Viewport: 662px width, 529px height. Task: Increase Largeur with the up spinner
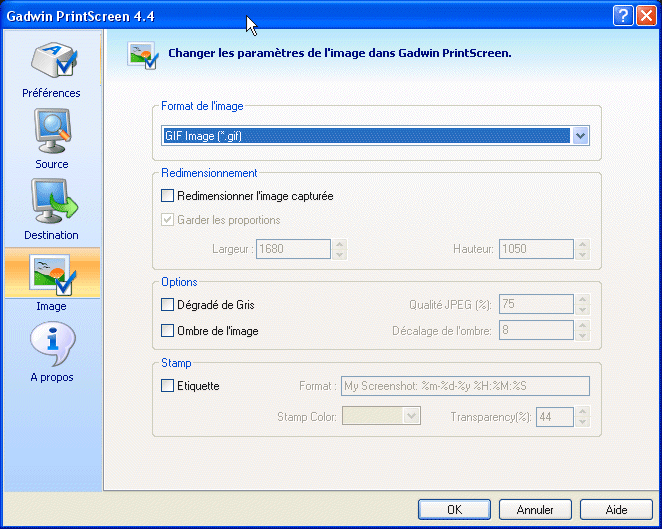pyautogui.click(x=340, y=244)
